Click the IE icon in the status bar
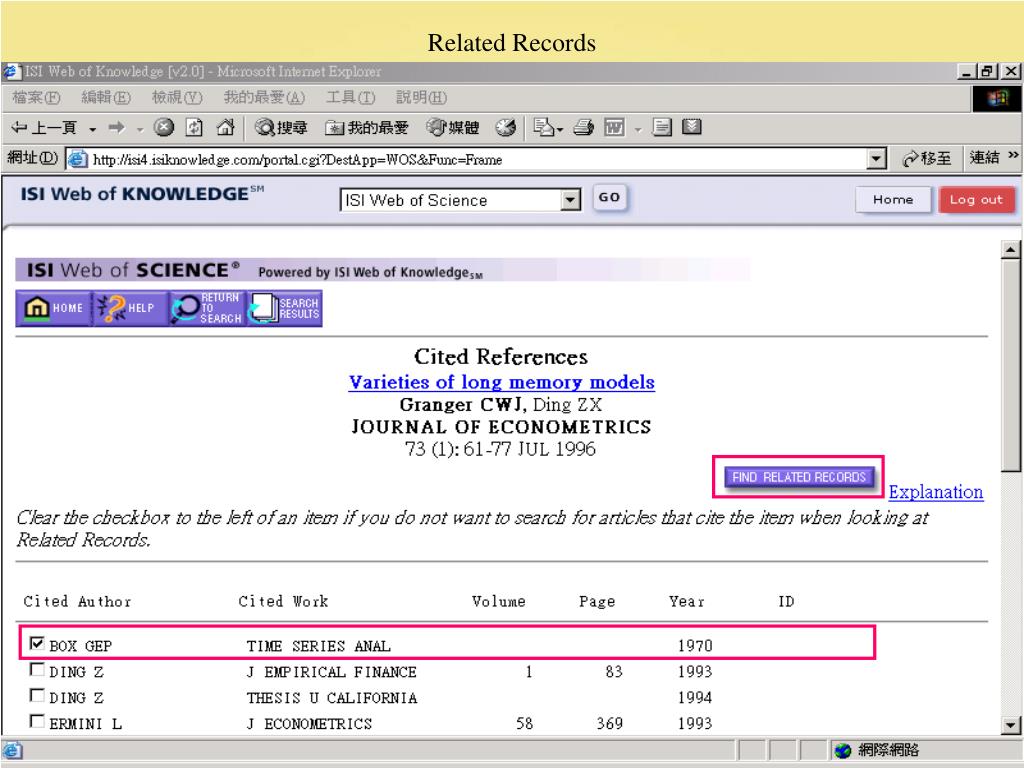This screenshot has width=1024, height=768. coord(11,750)
